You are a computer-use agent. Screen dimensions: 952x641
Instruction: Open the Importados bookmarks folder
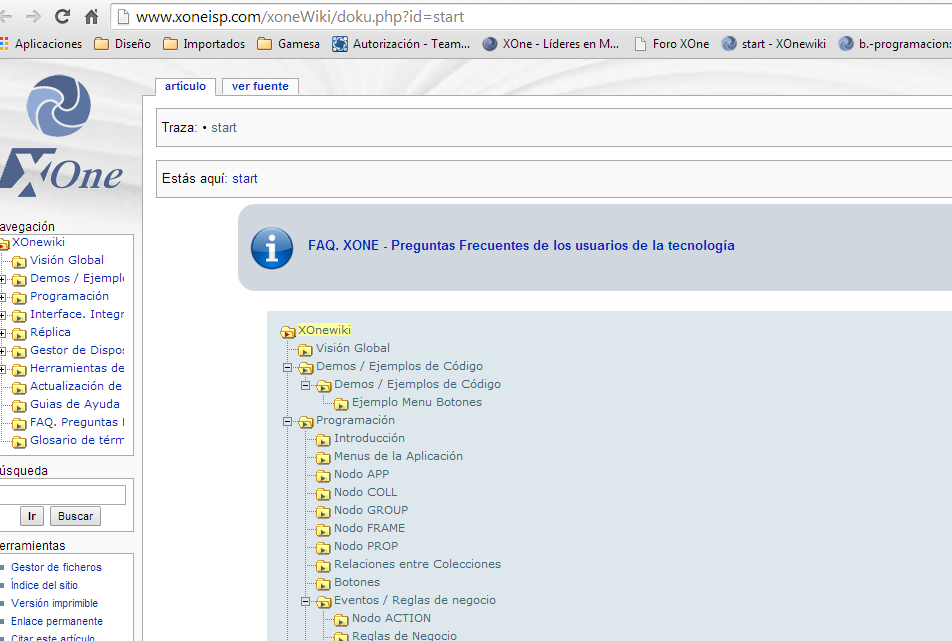pyautogui.click(x=205, y=44)
